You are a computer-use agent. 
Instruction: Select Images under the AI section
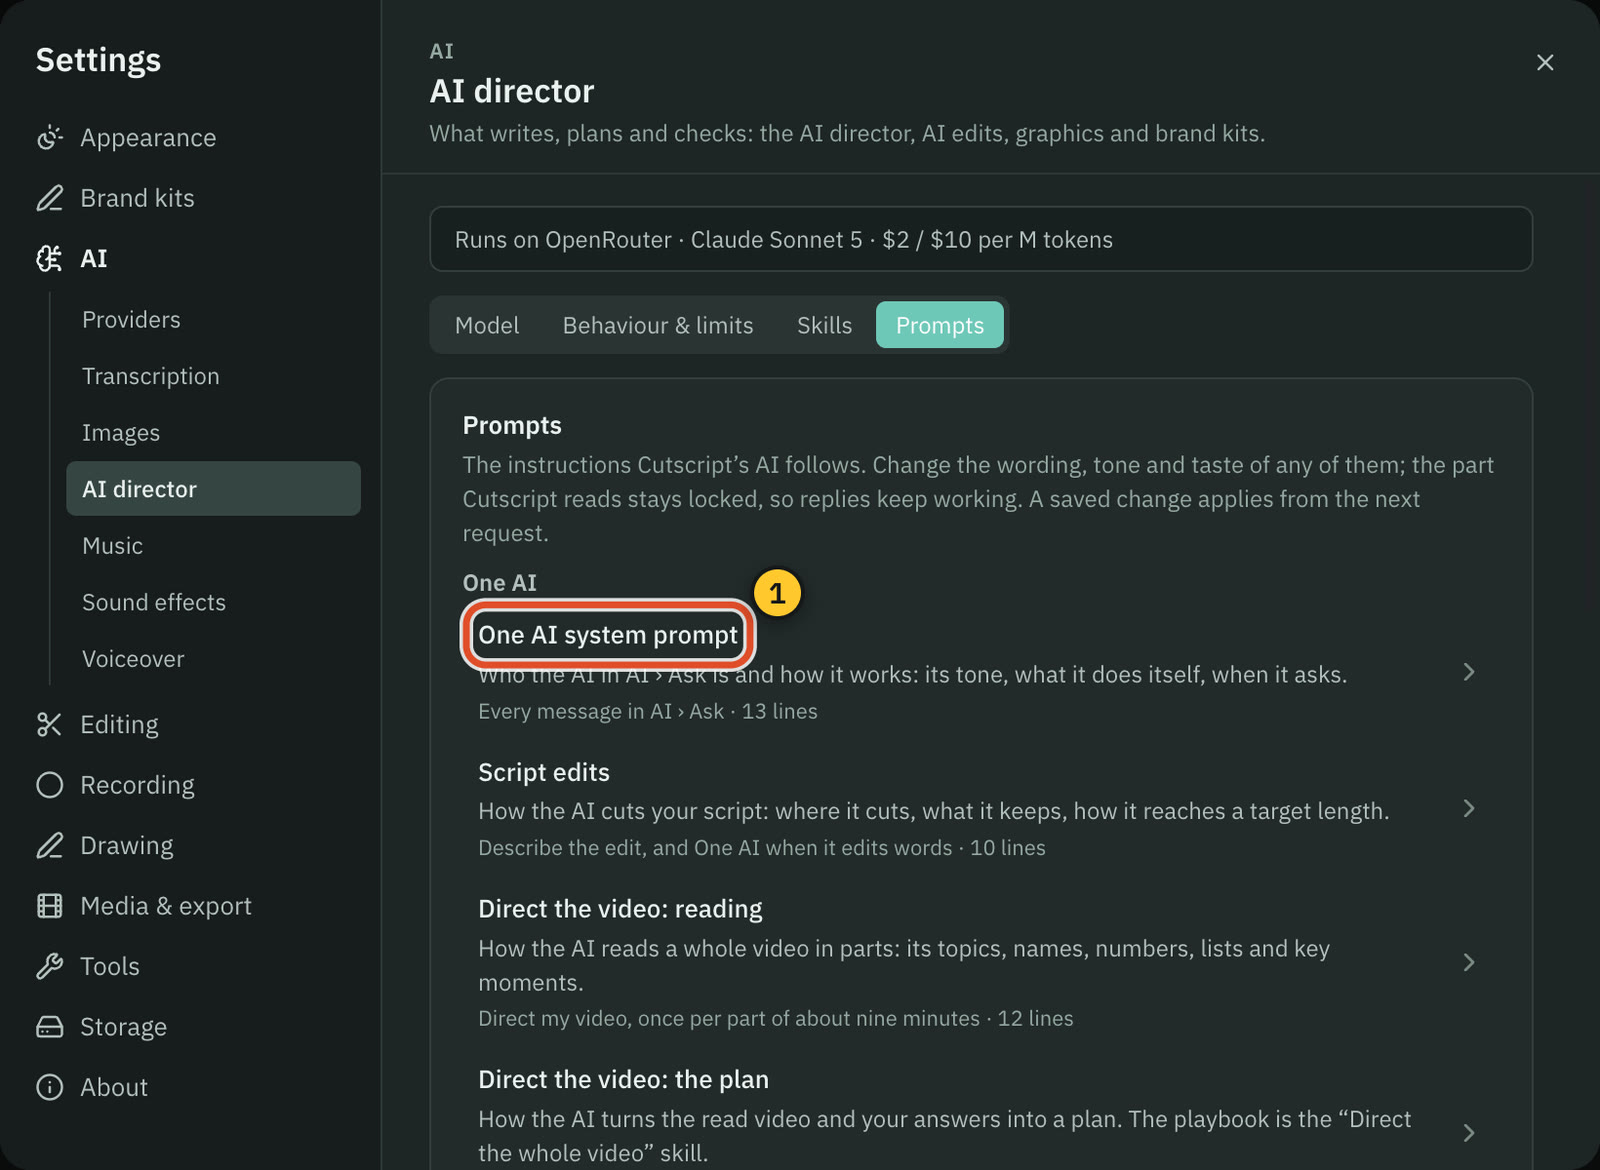tap(213, 433)
